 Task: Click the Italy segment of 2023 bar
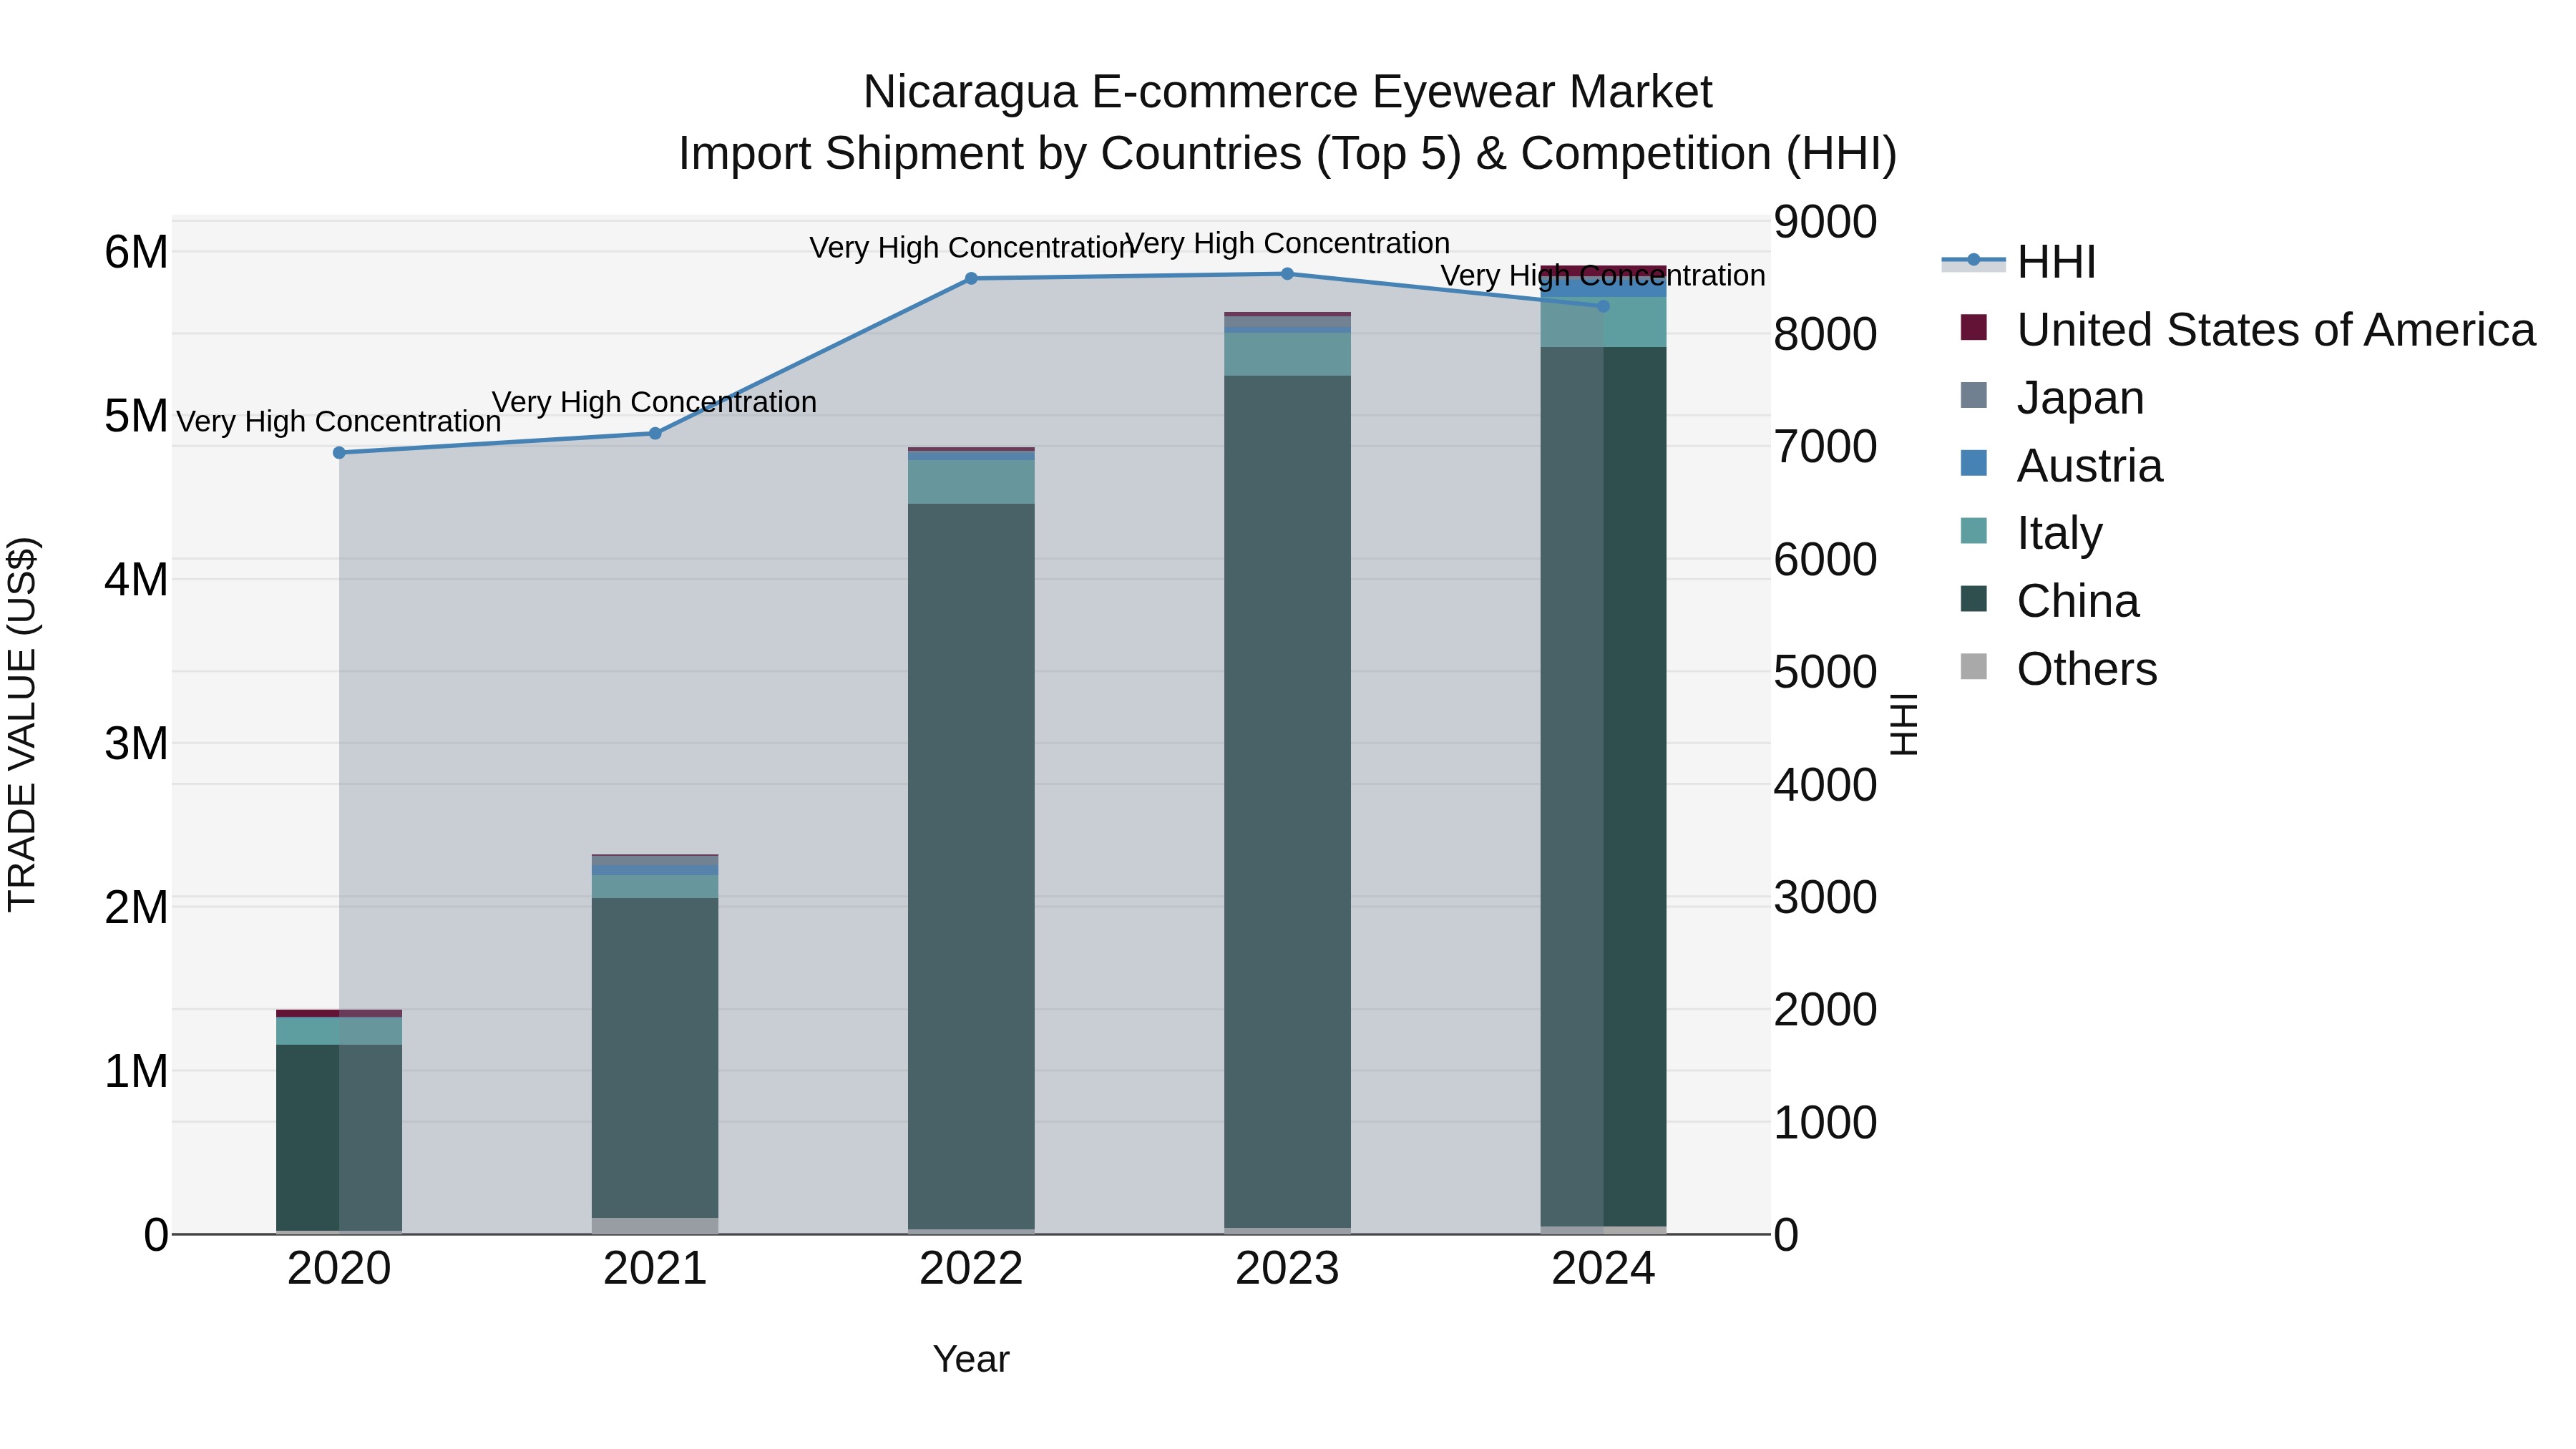point(1287,354)
